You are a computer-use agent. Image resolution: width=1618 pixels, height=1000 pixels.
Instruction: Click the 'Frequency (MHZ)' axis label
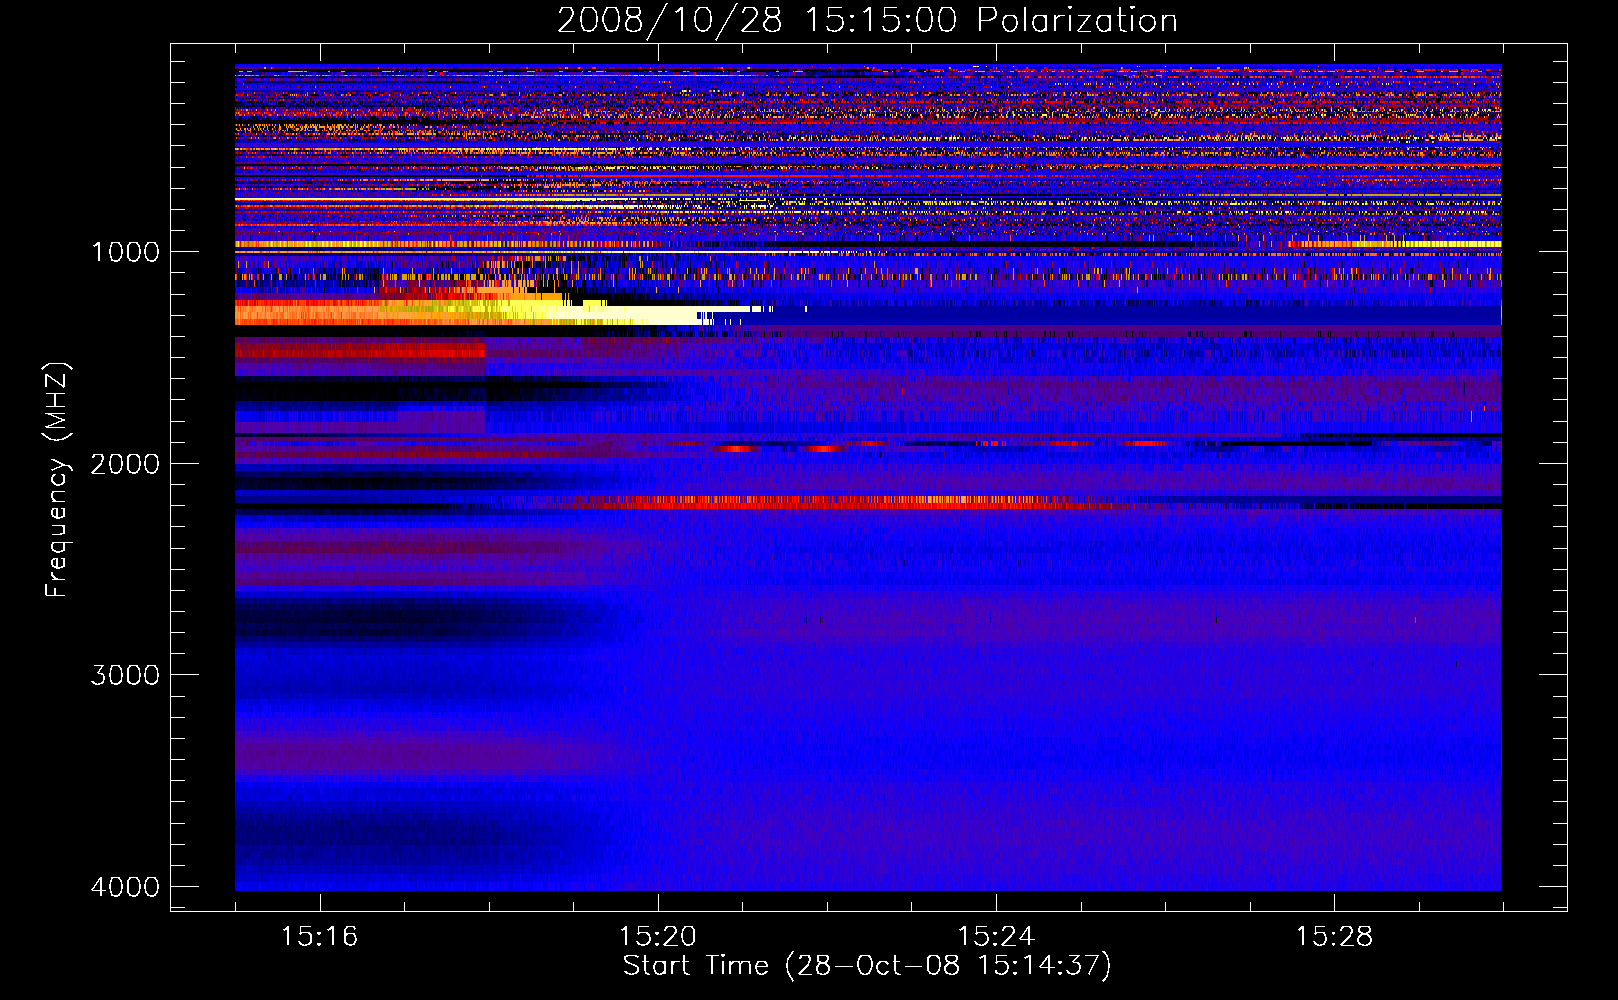tap(57, 480)
